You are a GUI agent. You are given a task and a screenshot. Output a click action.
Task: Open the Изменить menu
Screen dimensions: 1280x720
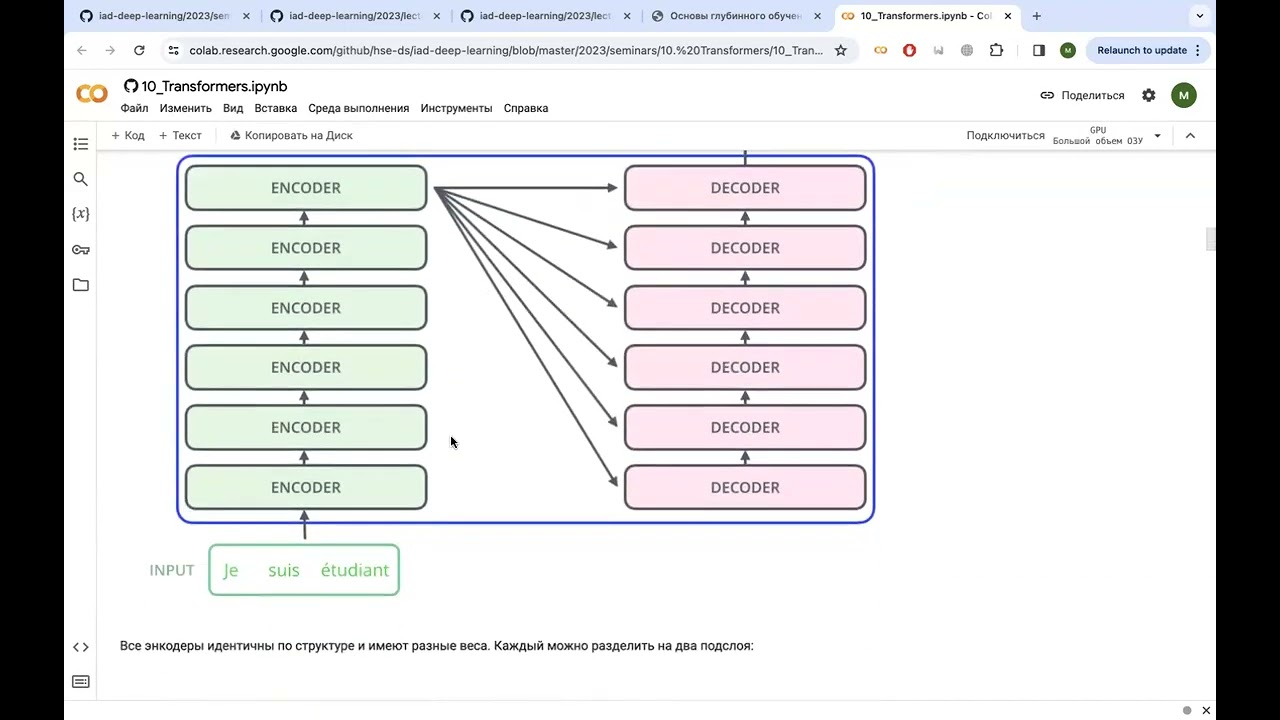click(x=185, y=108)
